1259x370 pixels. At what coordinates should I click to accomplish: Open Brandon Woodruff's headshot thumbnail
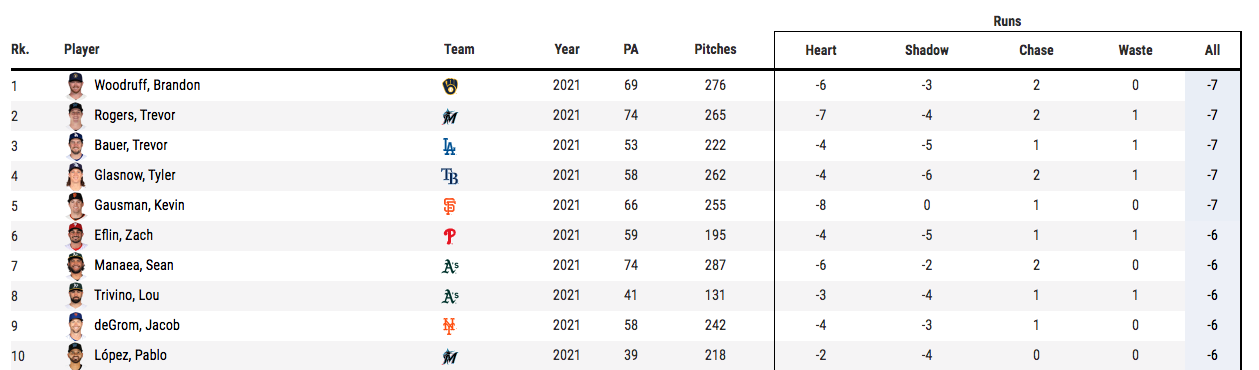[76, 85]
